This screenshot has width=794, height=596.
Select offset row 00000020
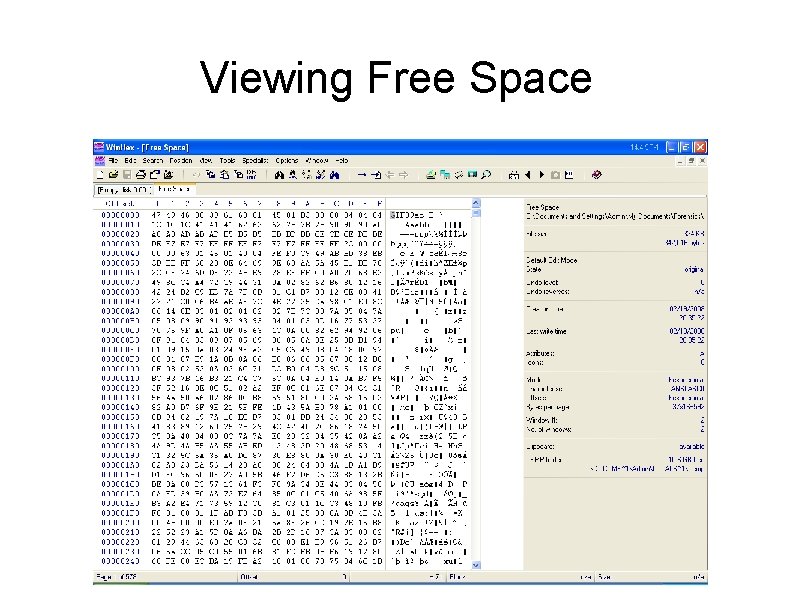click(121, 234)
